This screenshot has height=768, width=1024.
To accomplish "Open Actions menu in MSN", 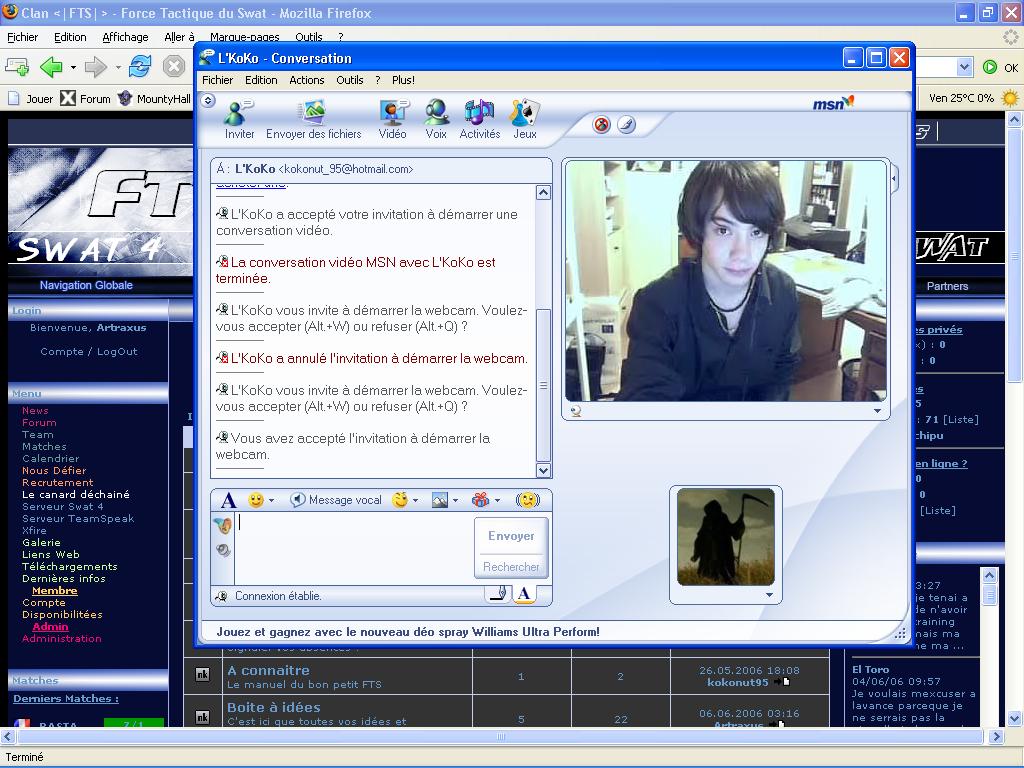I will pyautogui.click(x=306, y=80).
